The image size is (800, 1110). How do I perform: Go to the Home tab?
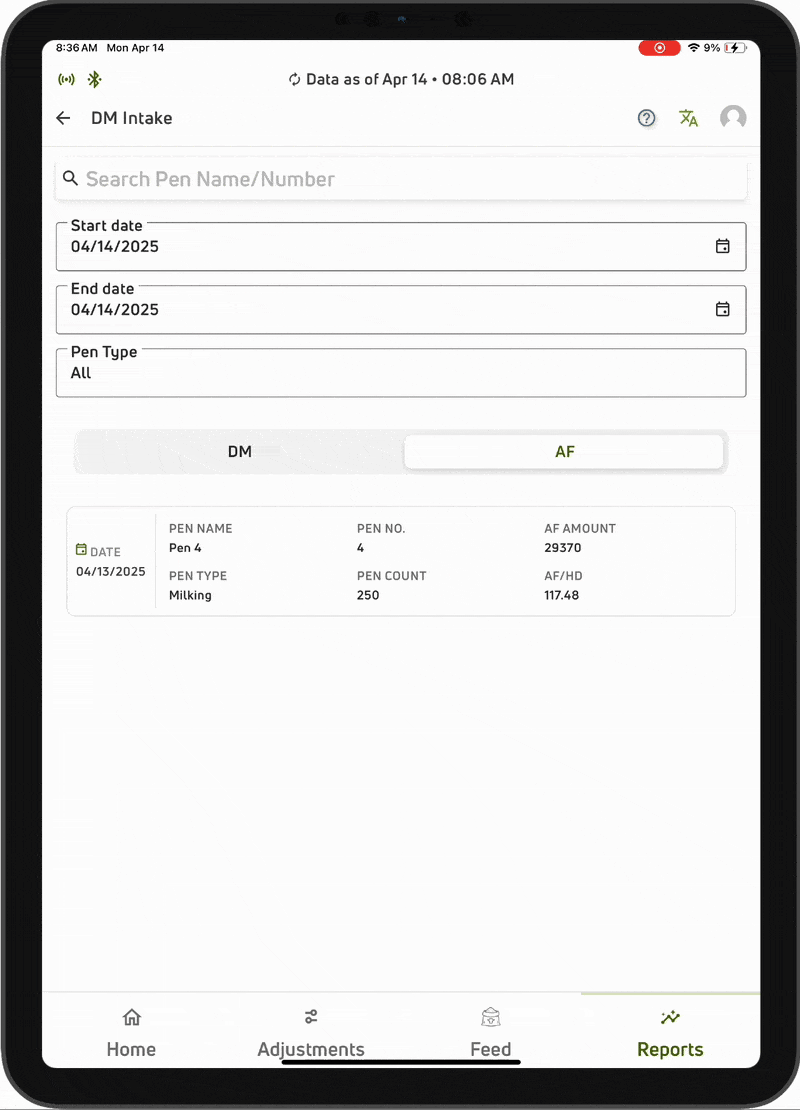131,1033
